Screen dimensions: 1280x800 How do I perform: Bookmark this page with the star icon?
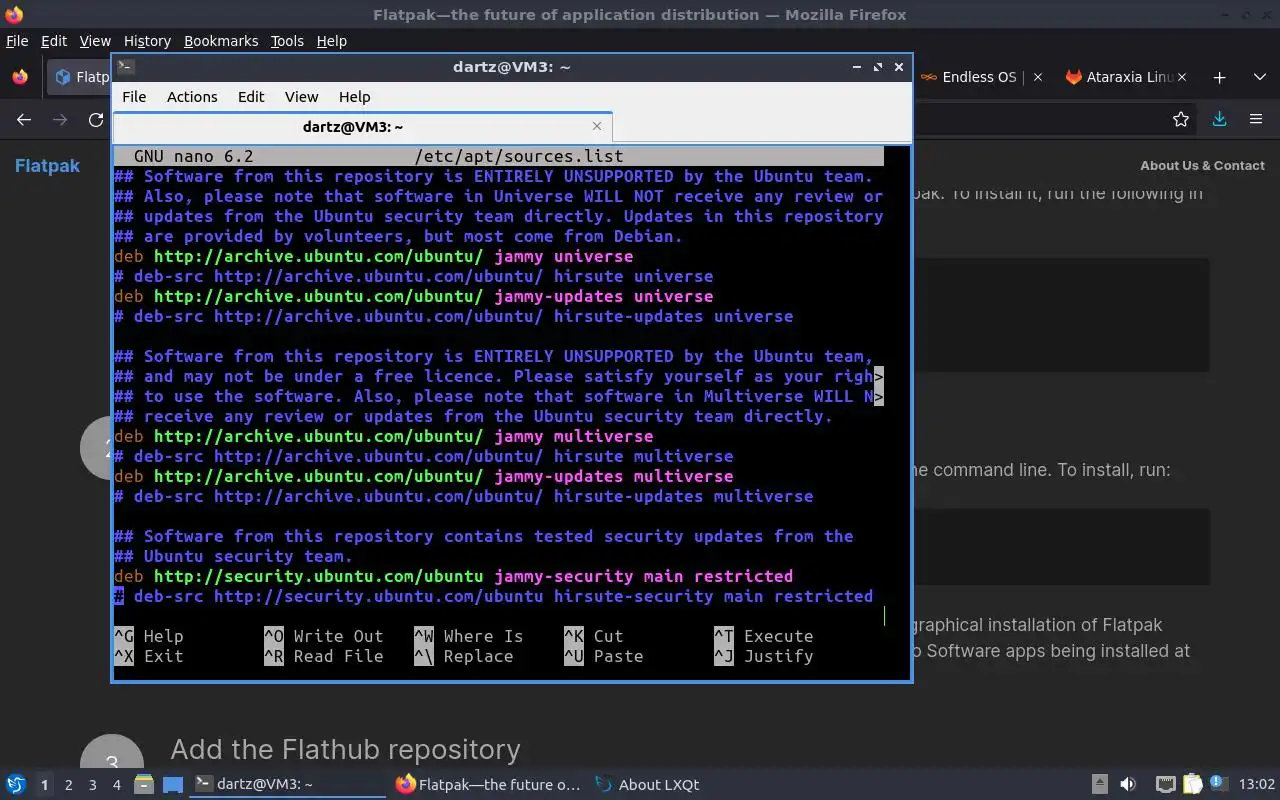coord(1181,120)
